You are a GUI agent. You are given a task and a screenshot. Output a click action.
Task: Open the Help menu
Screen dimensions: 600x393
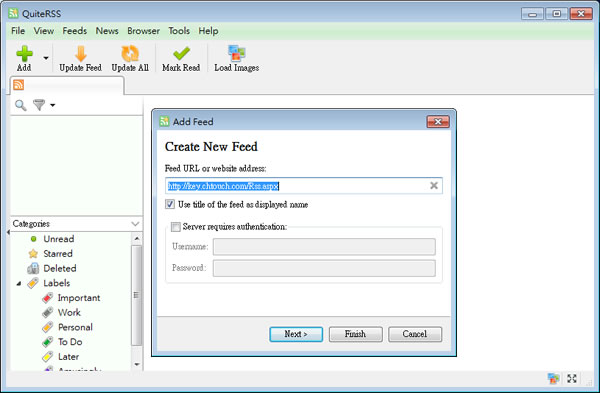coord(208,31)
